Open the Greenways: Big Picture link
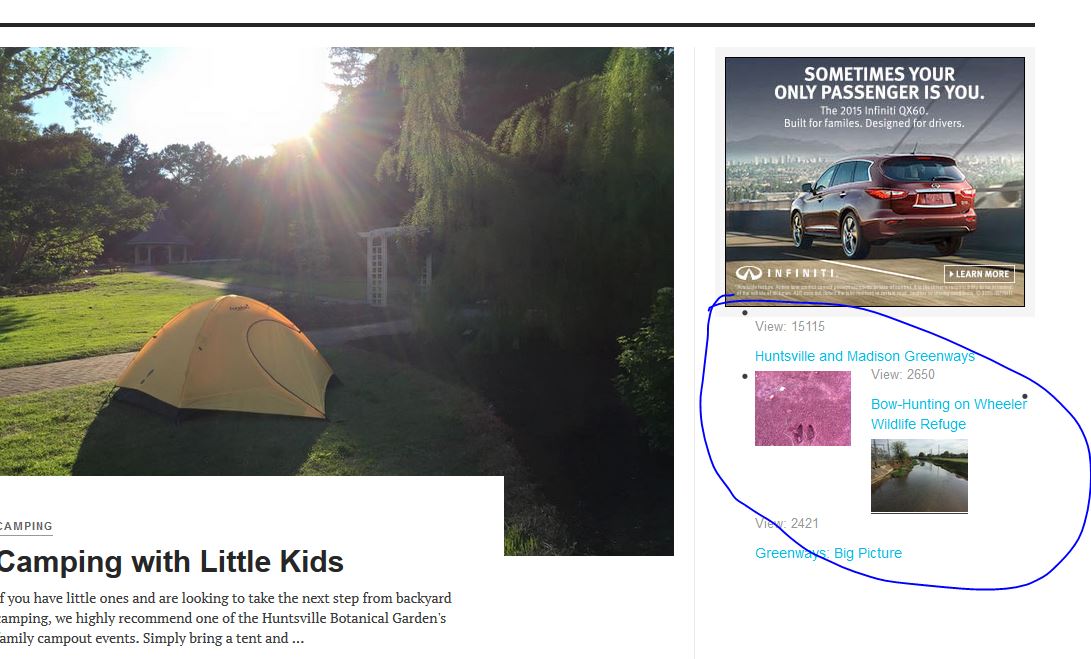 click(828, 553)
